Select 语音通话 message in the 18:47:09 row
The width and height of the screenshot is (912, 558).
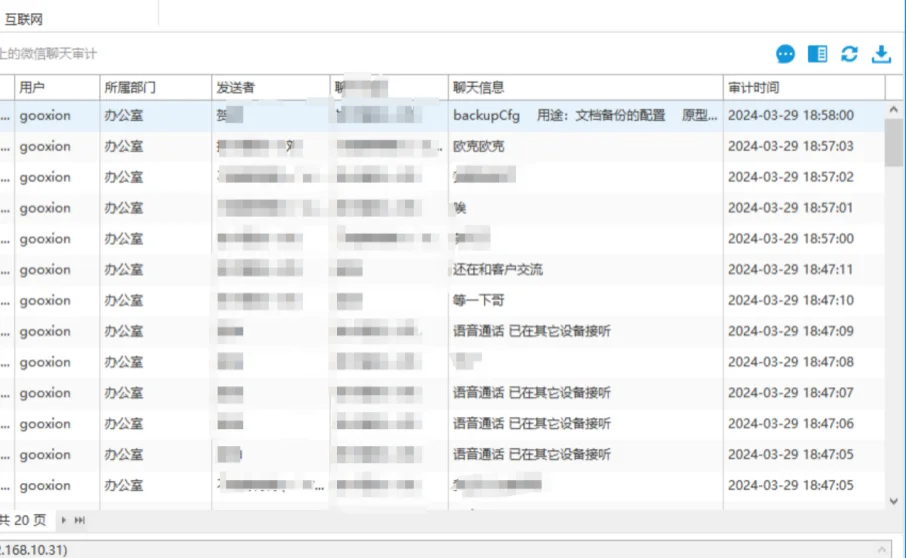(x=532, y=331)
